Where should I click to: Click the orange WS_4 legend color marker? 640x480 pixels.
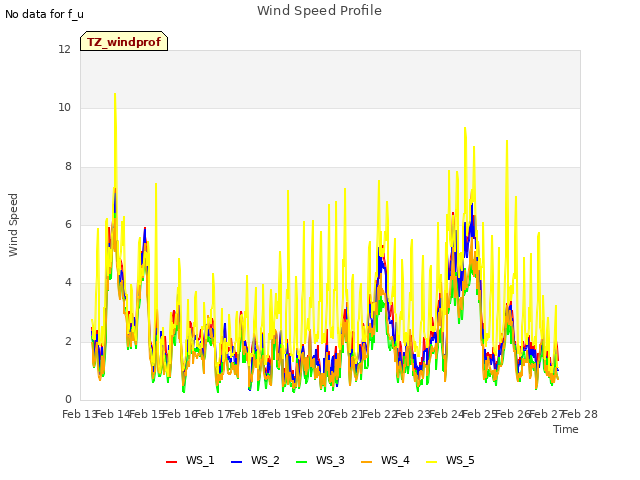[x=367, y=462]
